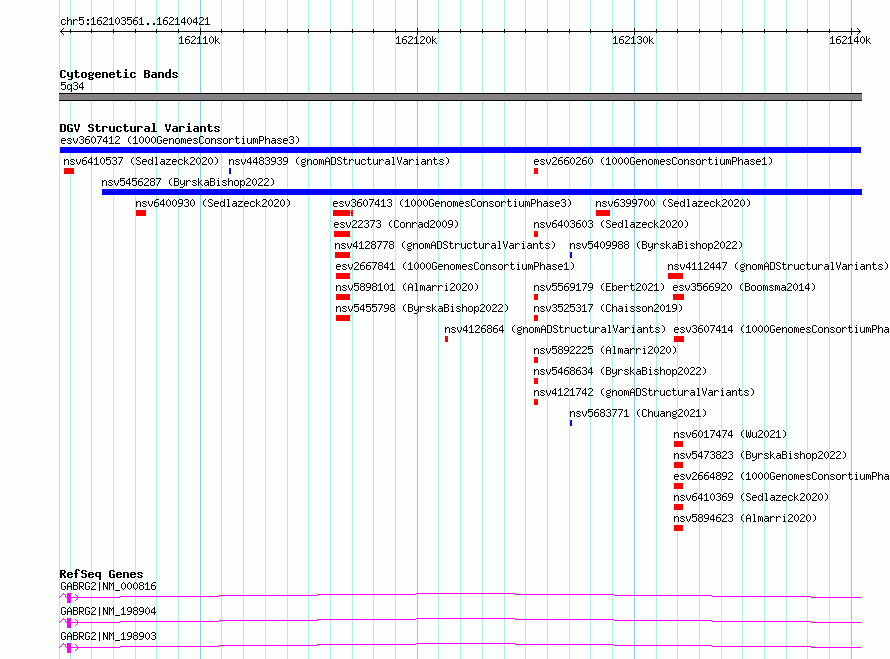Viewport: 890px width, 659px height.
Task: Open the esv3607414 variant label
Action: pyautogui.click(x=781, y=329)
